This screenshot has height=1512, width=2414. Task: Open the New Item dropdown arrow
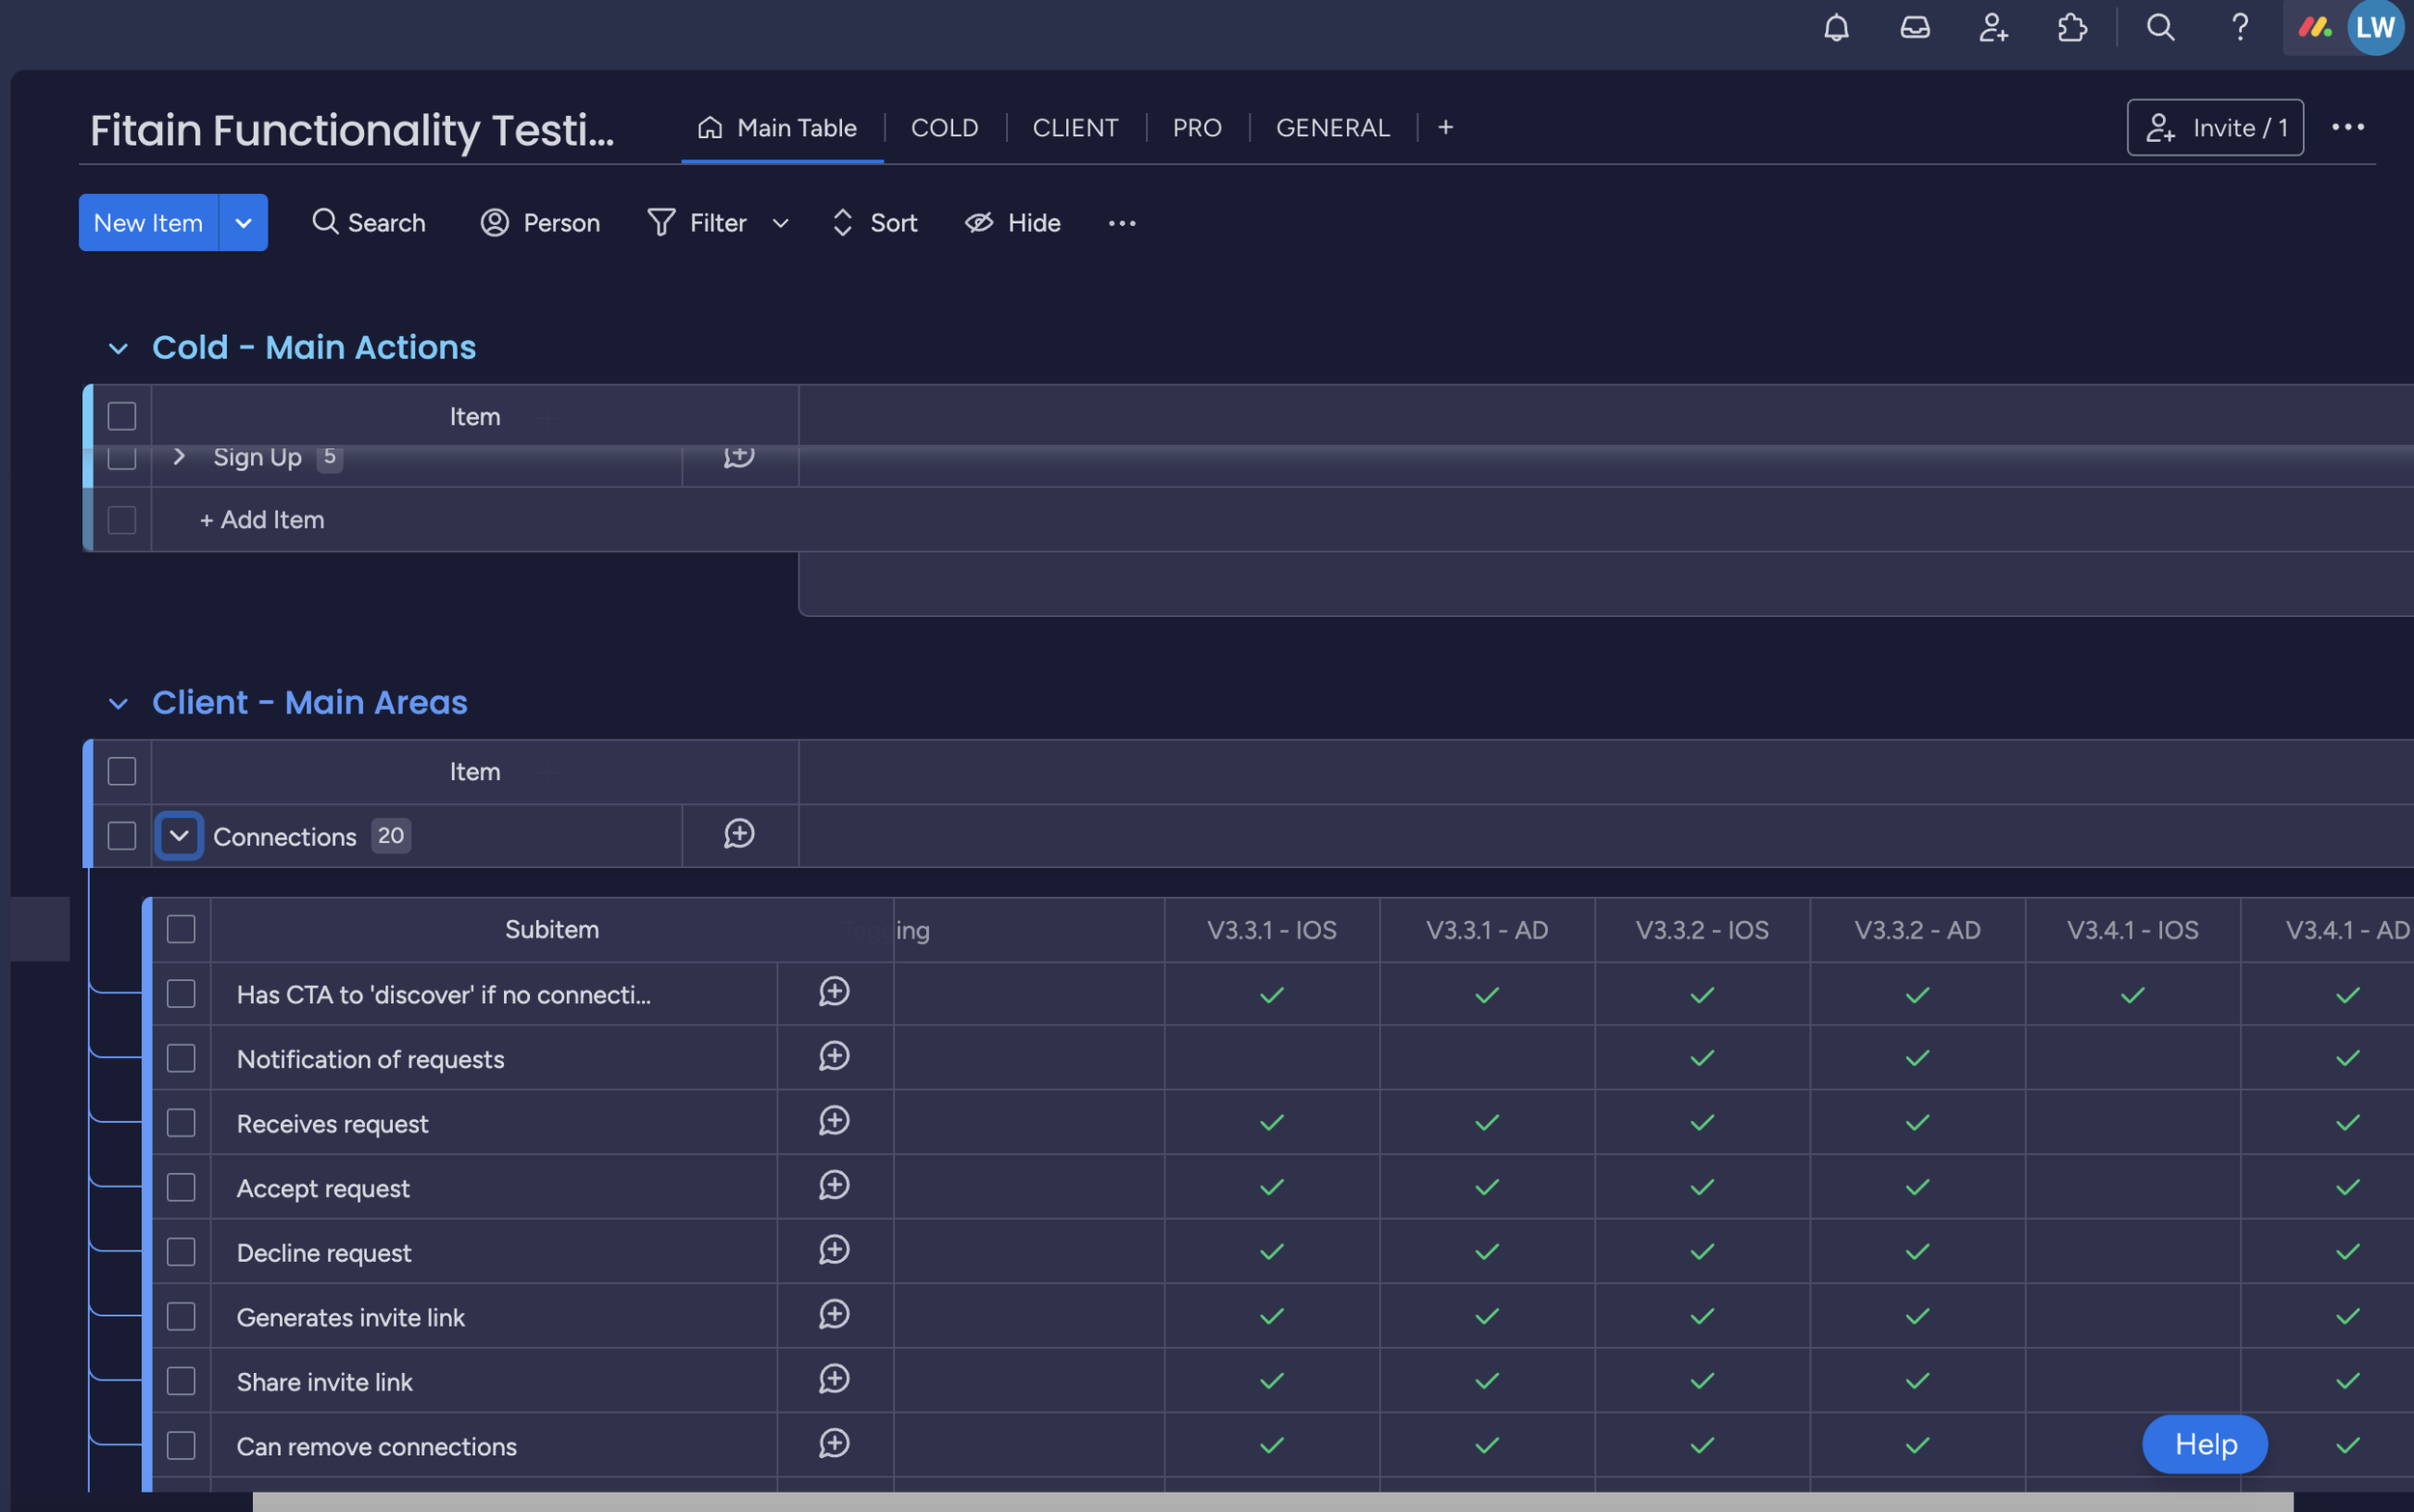243,223
